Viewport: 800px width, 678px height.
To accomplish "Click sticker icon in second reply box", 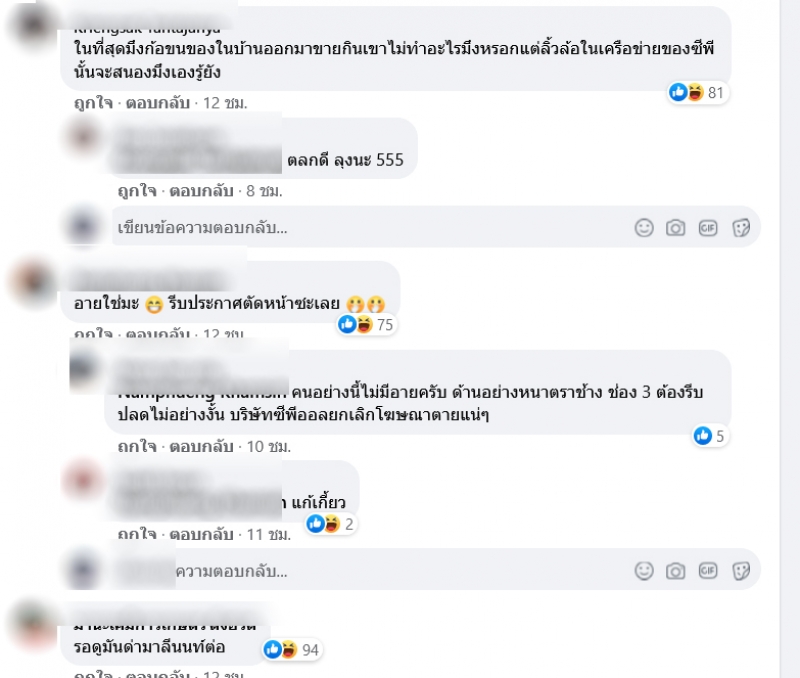I will 741,571.
